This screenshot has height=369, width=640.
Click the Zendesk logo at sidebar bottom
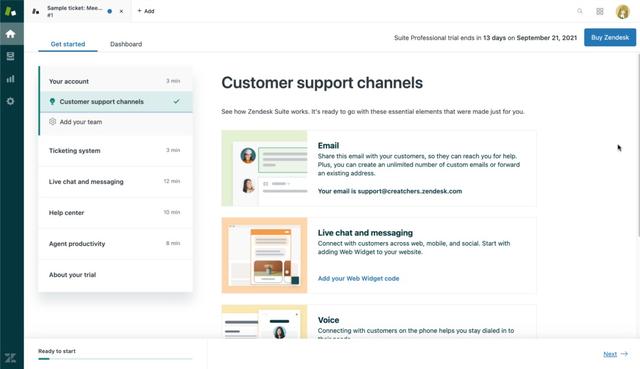[10, 358]
